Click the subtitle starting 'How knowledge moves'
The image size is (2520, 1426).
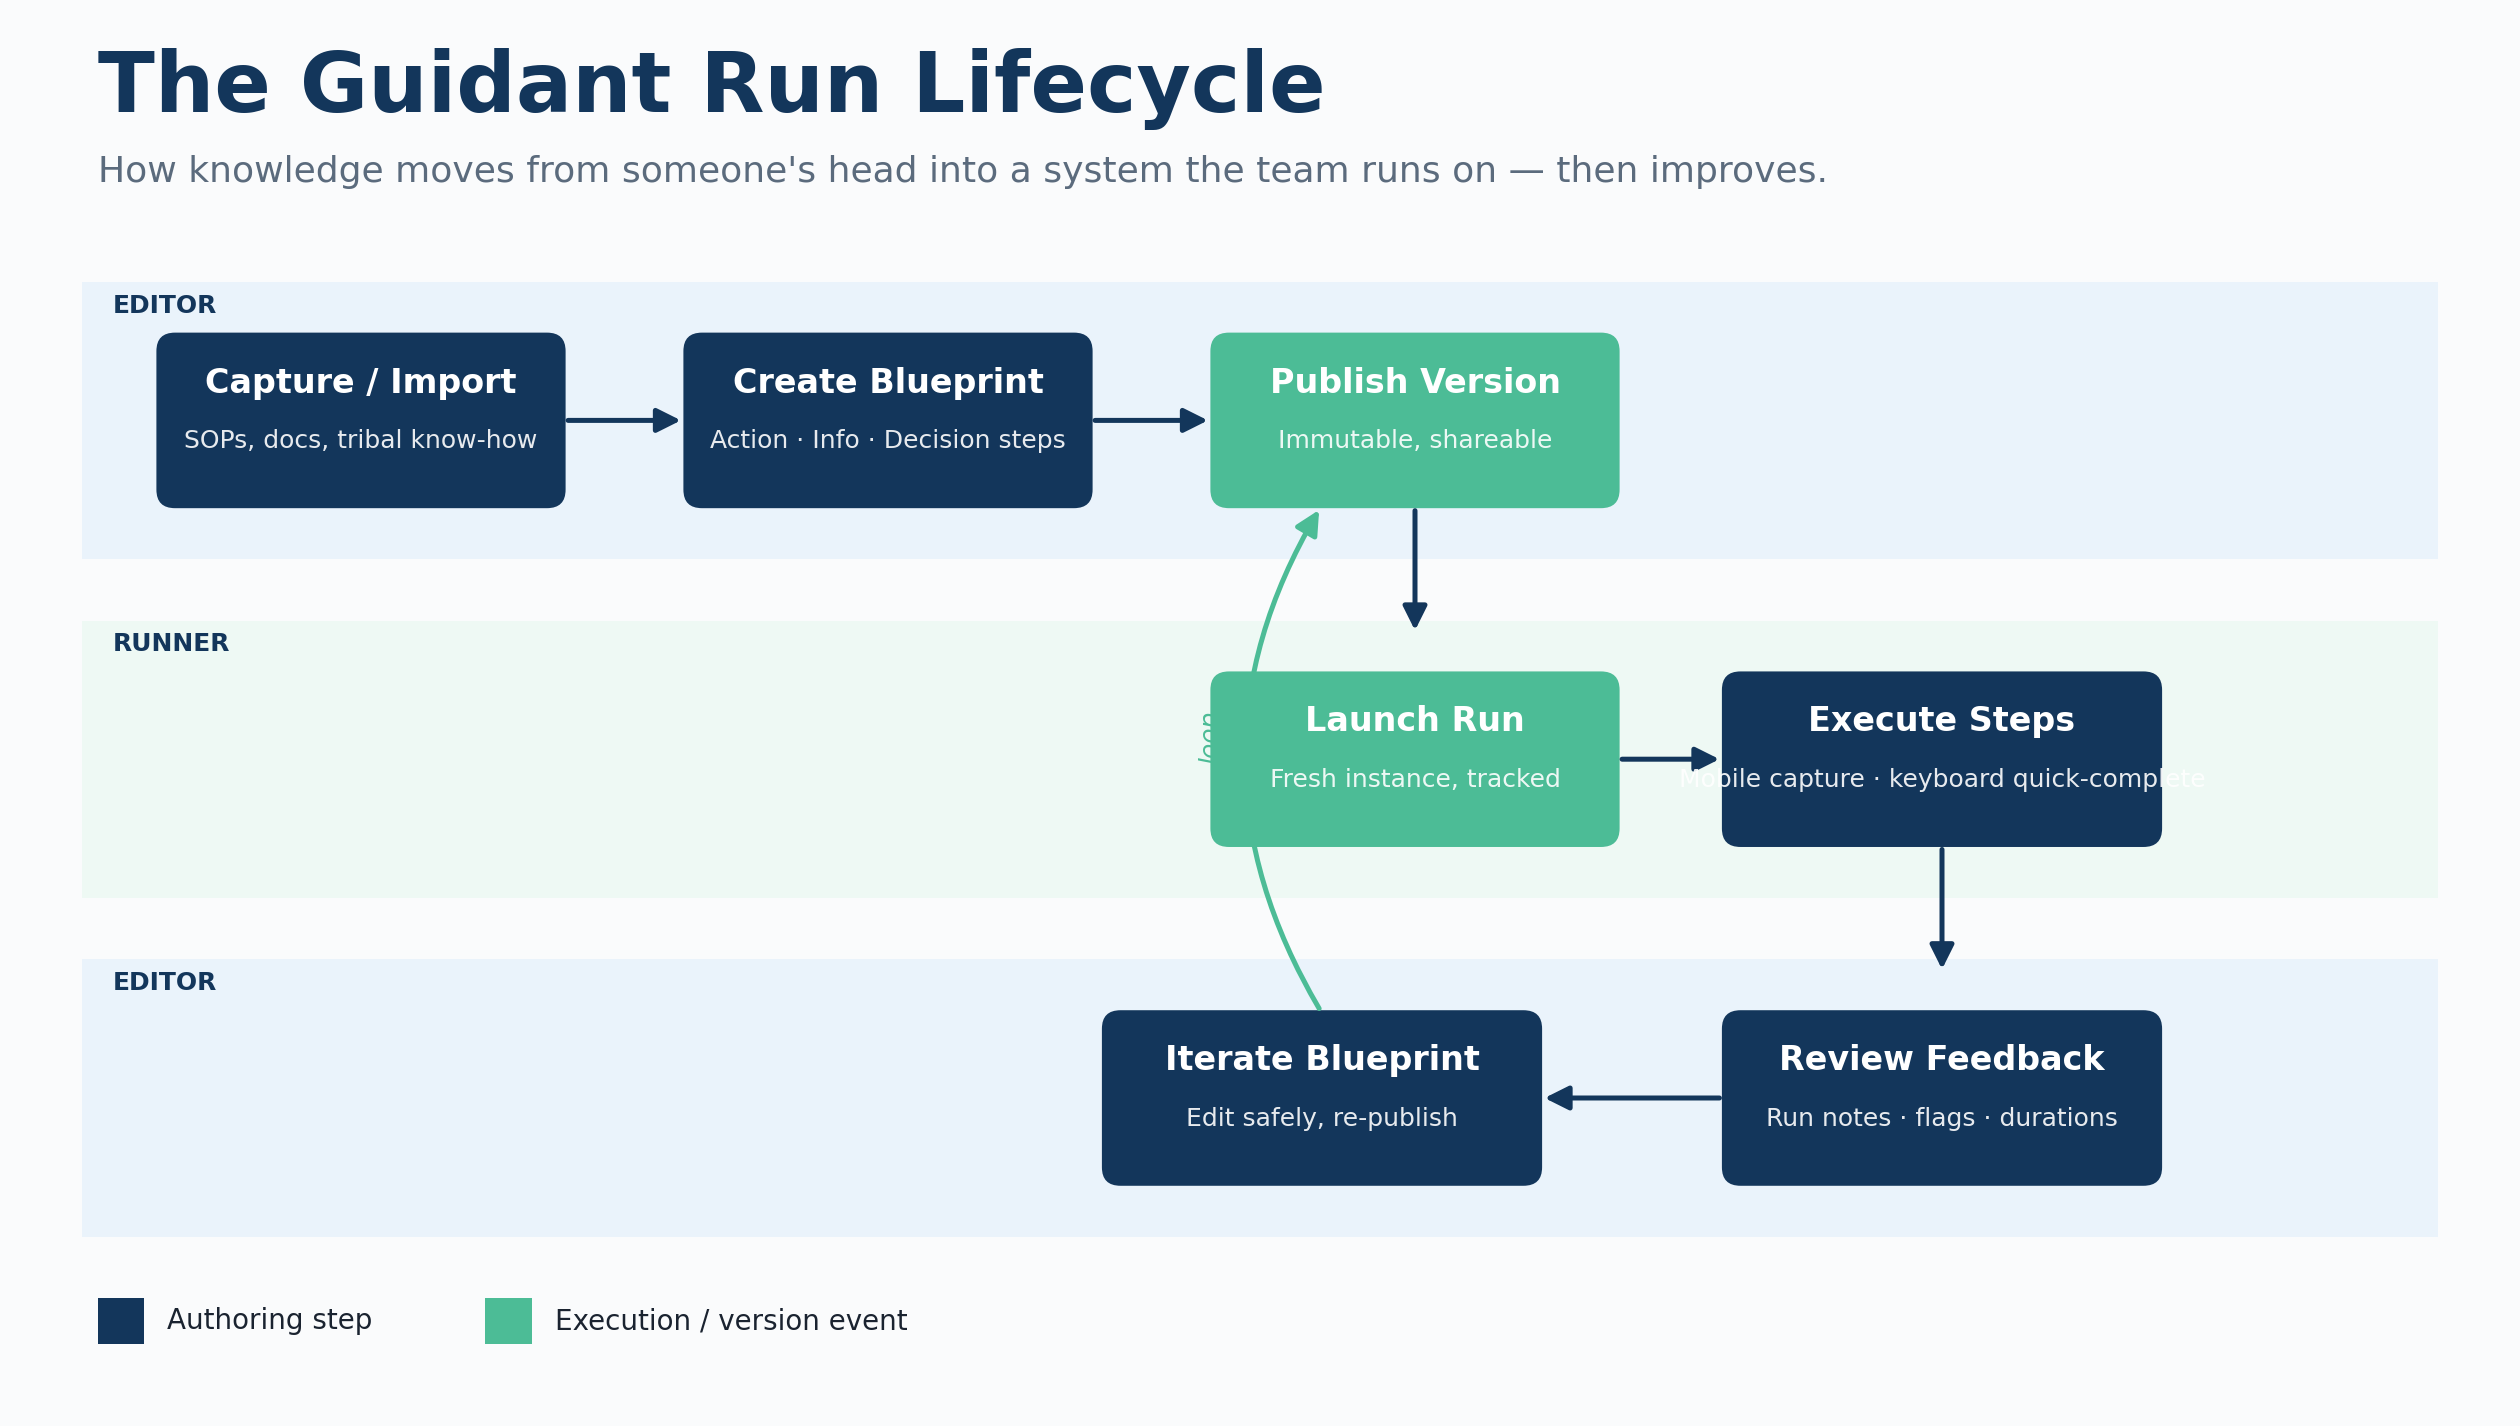click(x=962, y=171)
